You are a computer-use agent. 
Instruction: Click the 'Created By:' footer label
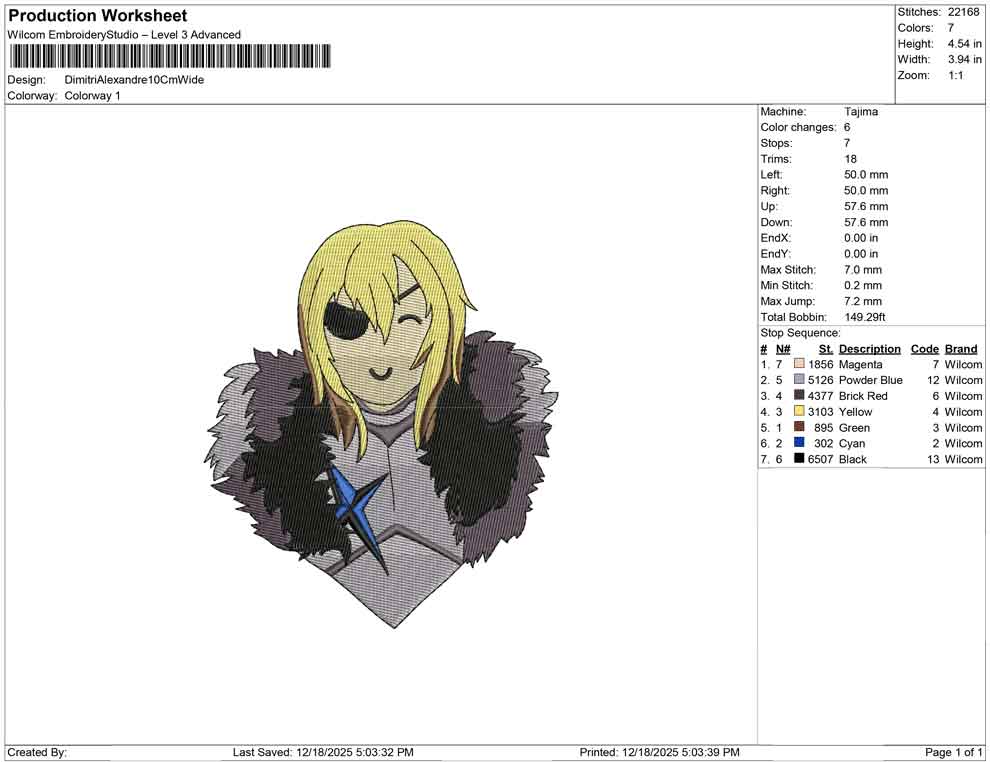pos(37,752)
